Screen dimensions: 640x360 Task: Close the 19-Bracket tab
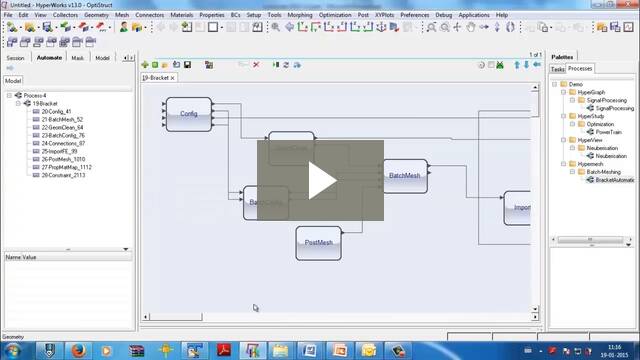coord(173,78)
